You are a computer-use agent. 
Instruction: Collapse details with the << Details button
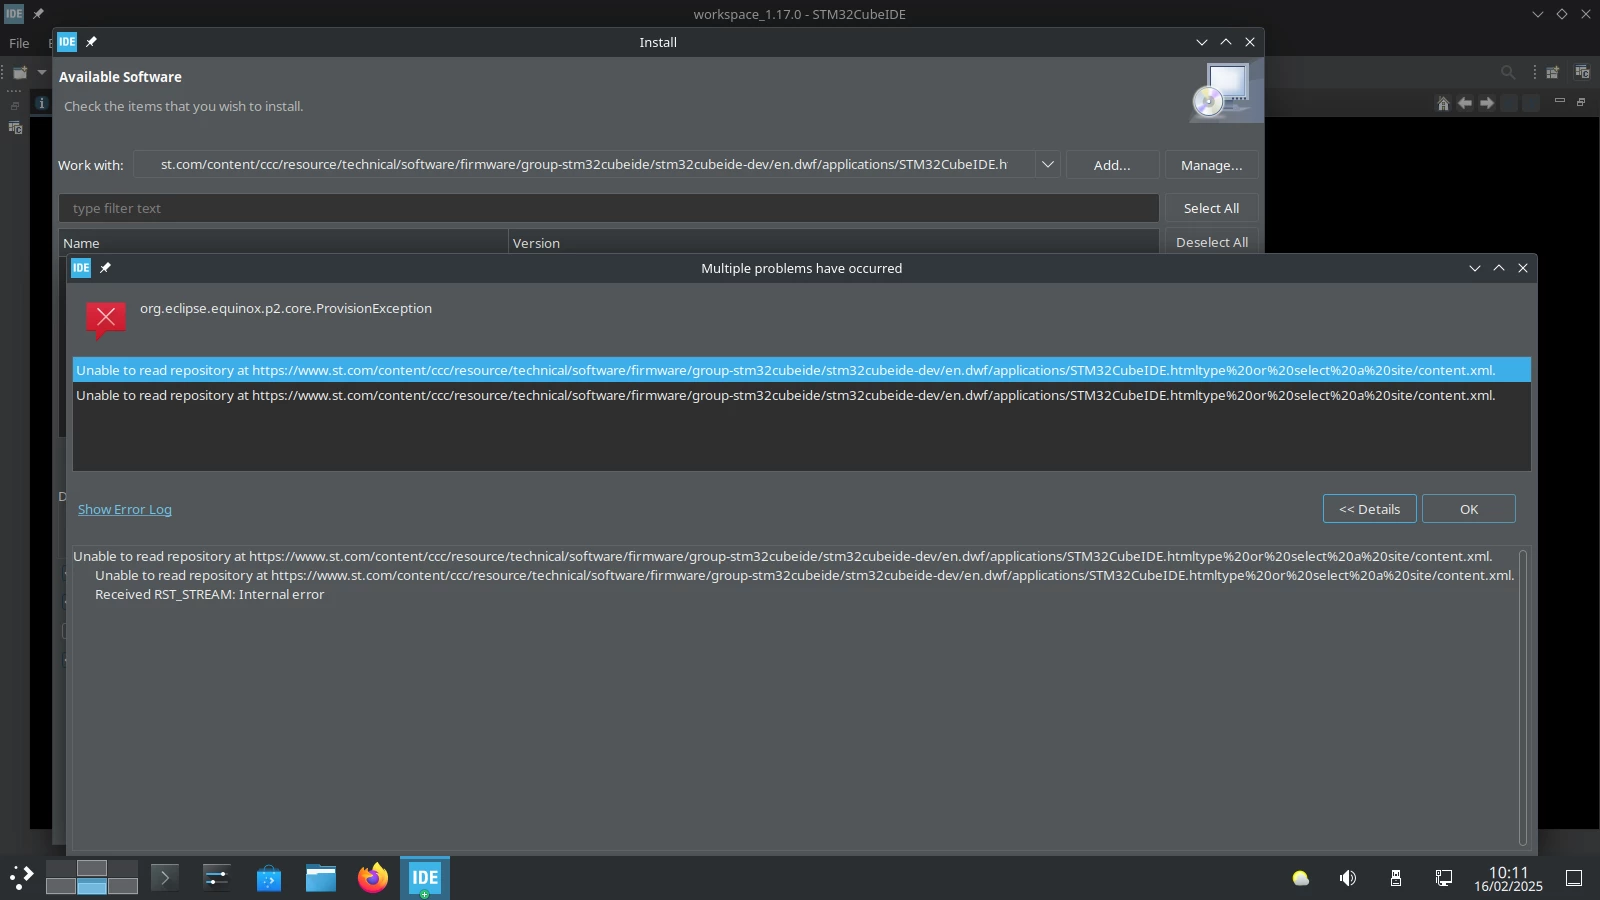coord(1369,509)
